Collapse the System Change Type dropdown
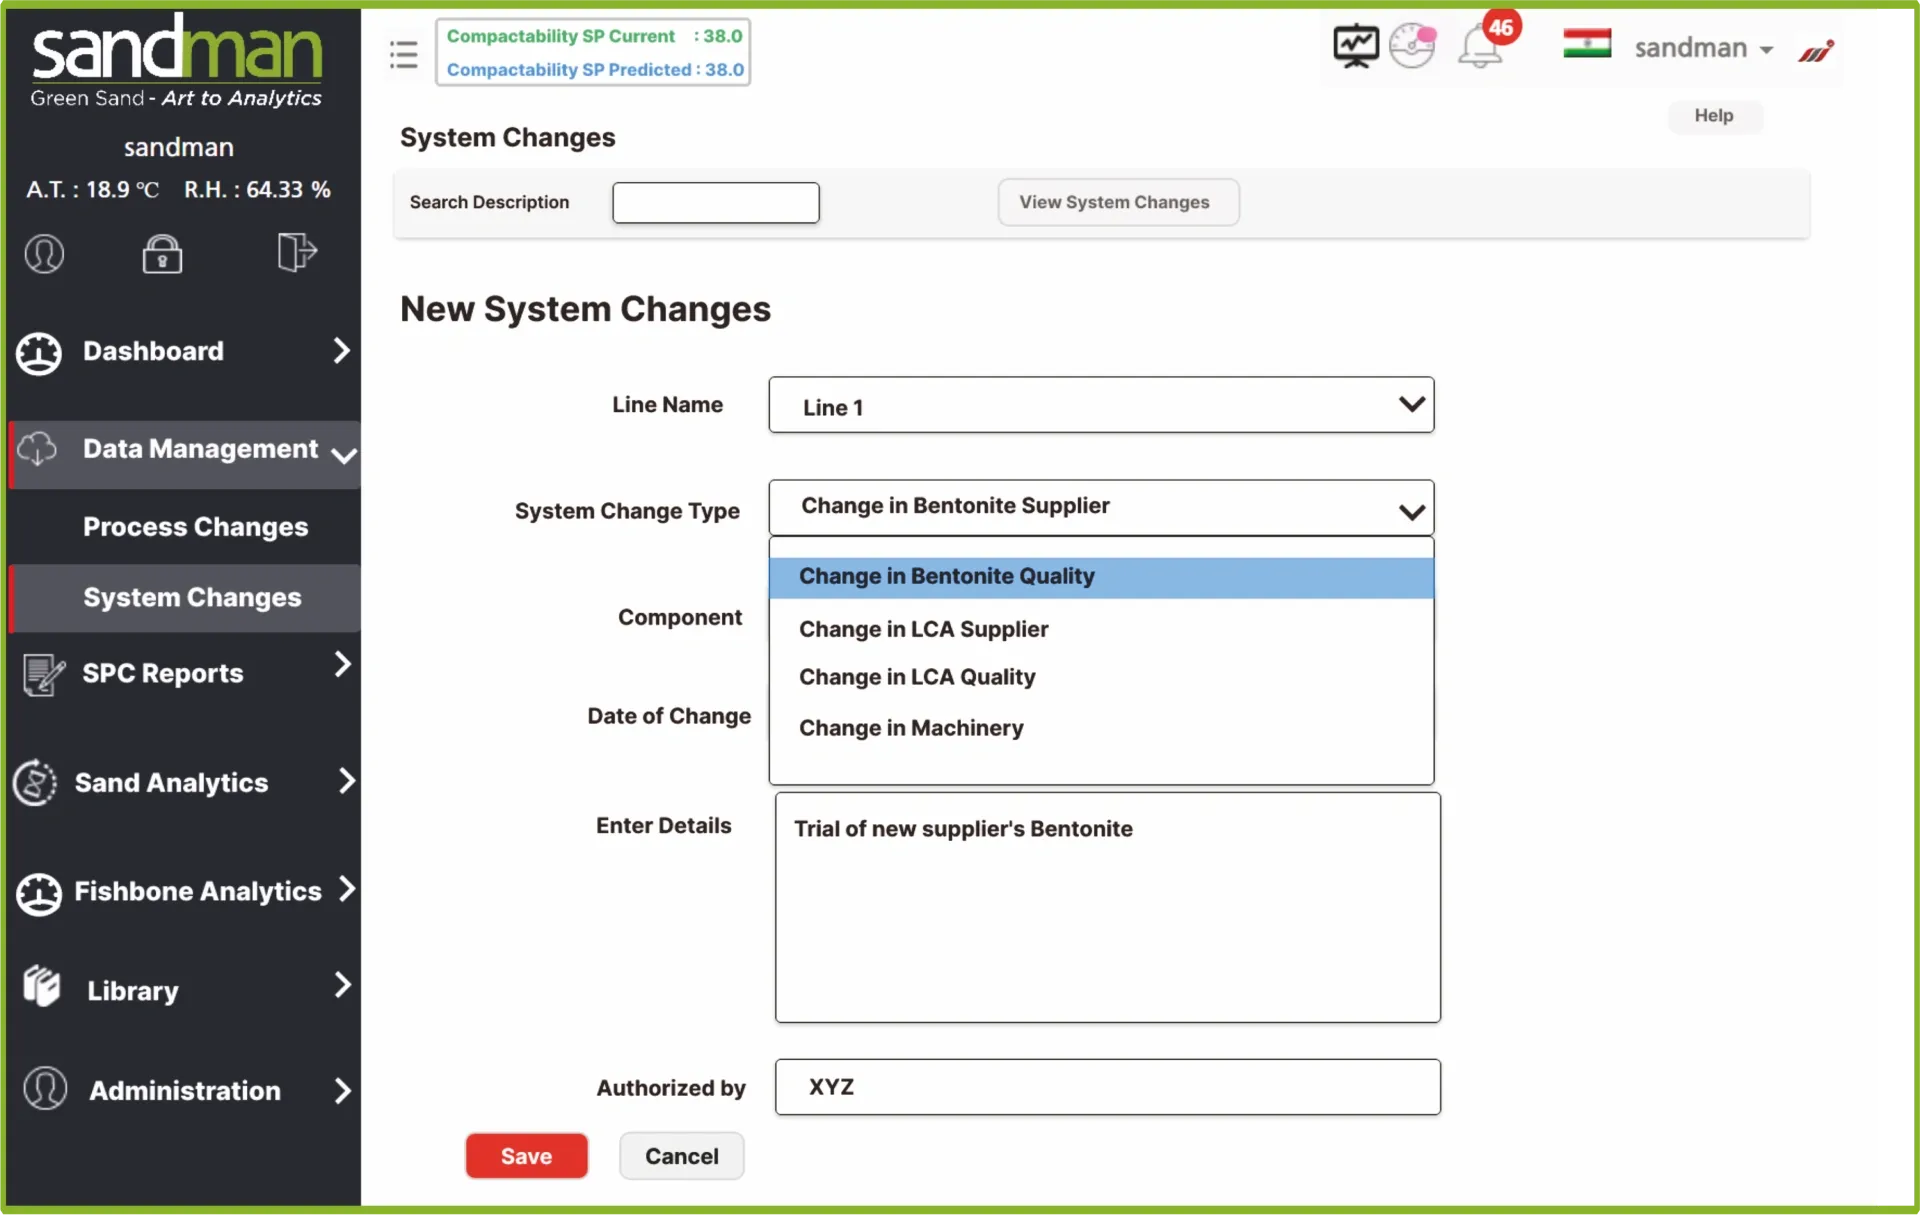1920x1215 pixels. coord(1100,508)
